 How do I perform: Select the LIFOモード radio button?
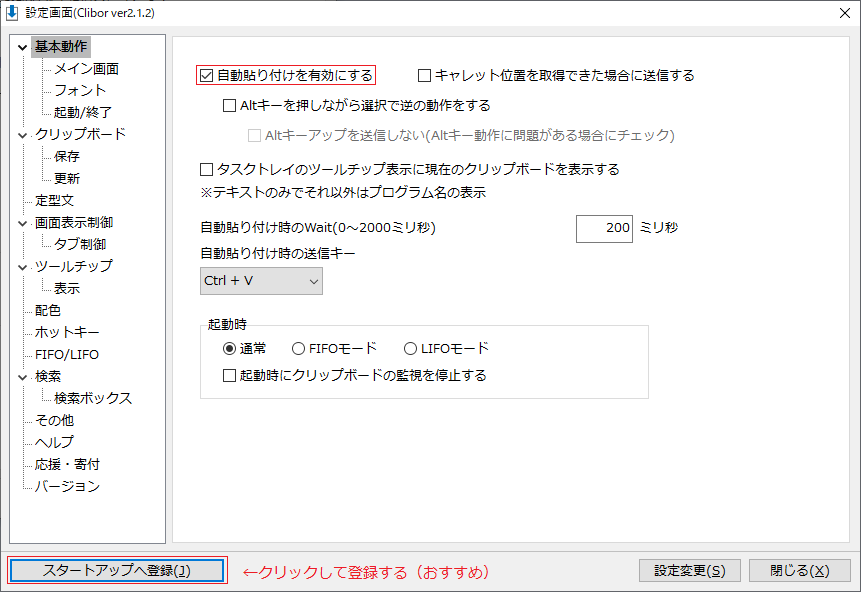pos(410,349)
